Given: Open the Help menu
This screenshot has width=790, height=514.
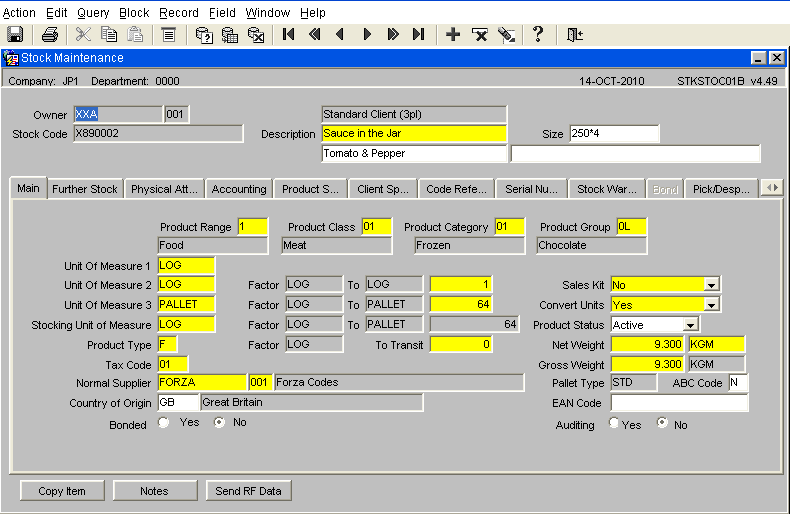Looking at the screenshot, I should (x=313, y=13).
